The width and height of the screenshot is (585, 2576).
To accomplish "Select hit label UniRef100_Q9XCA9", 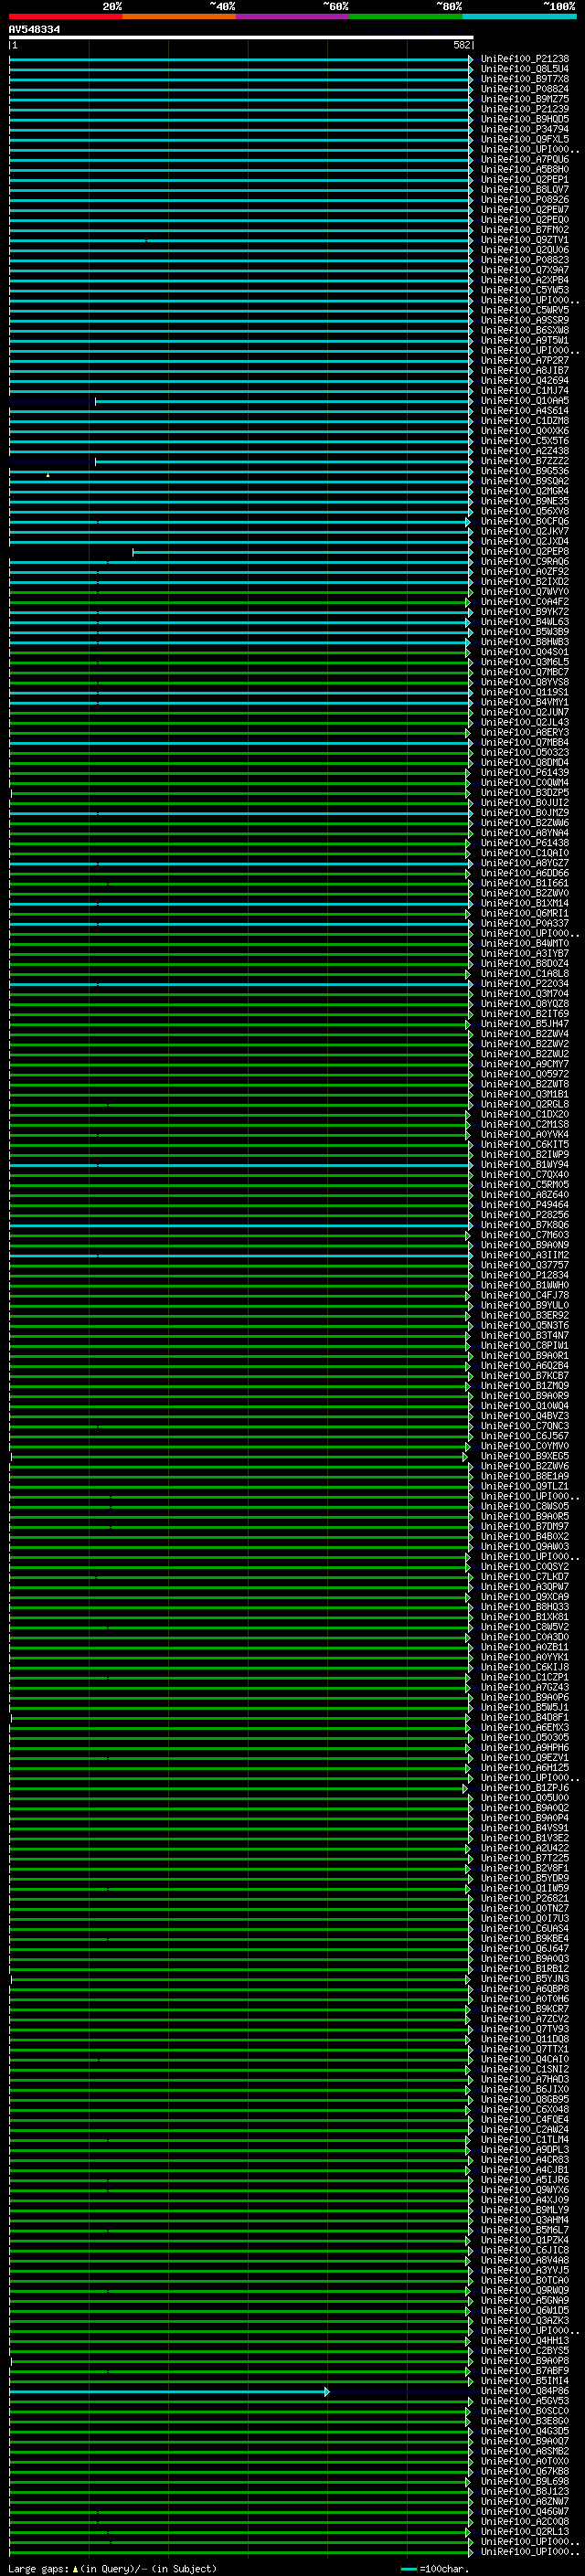I will tap(525, 1597).
